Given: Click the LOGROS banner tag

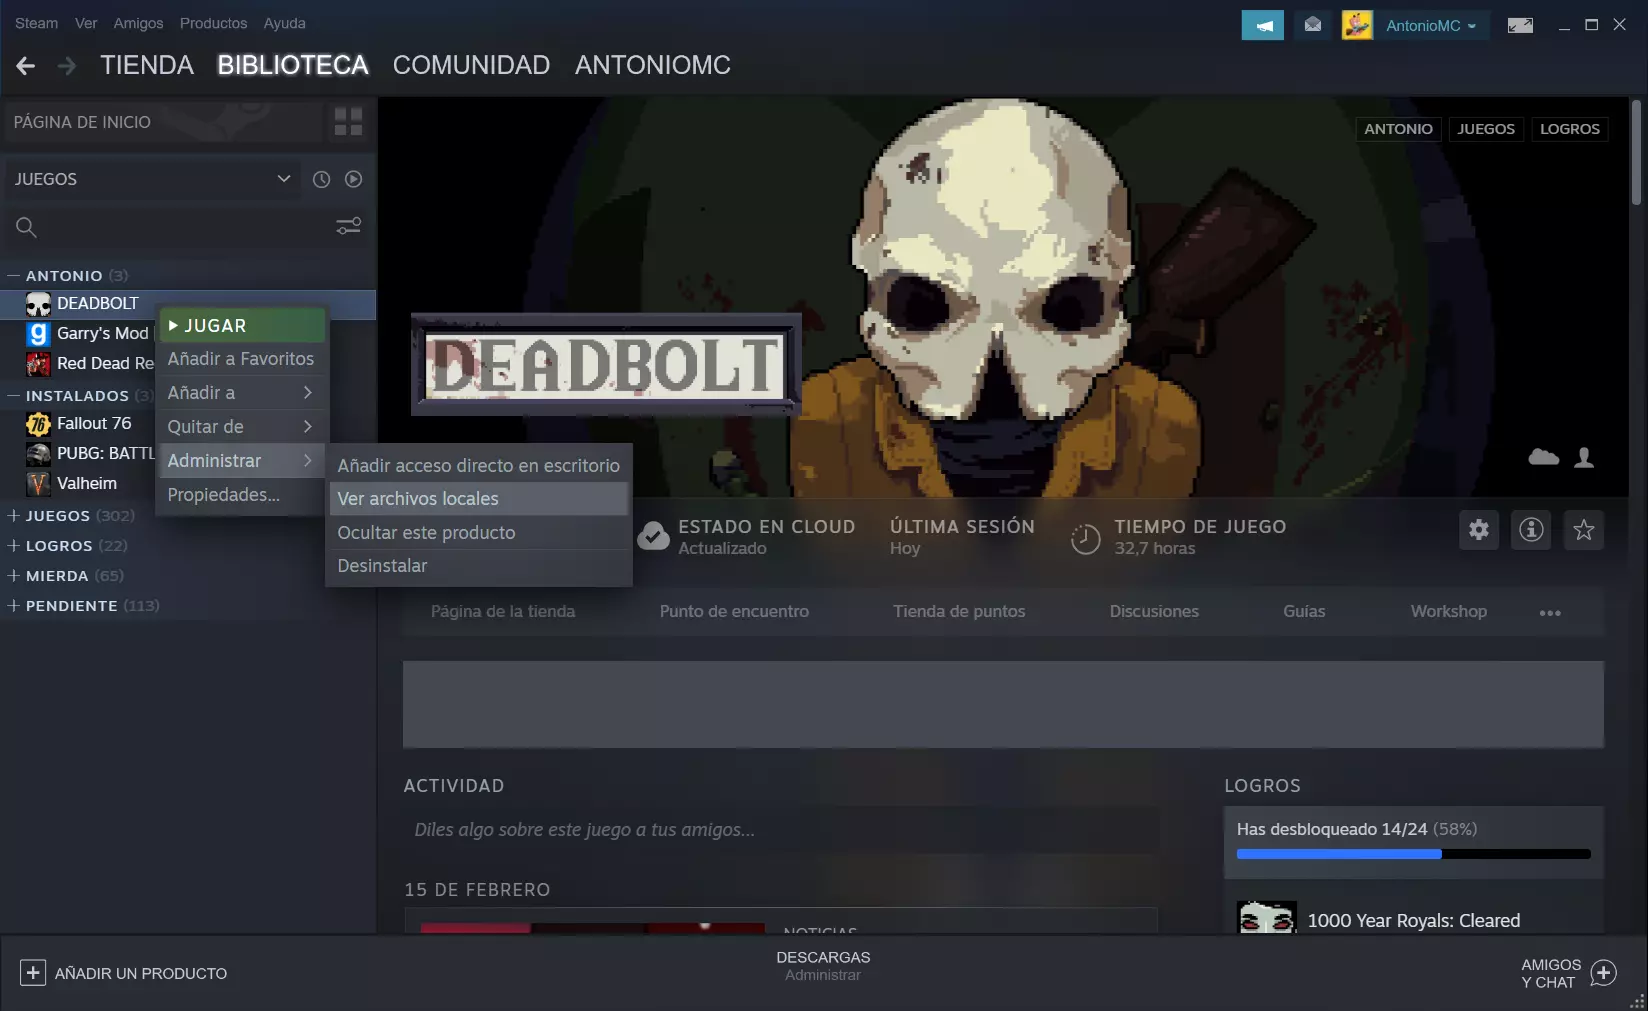Looking at the screenshot, I should click(x=1570, y=129).
